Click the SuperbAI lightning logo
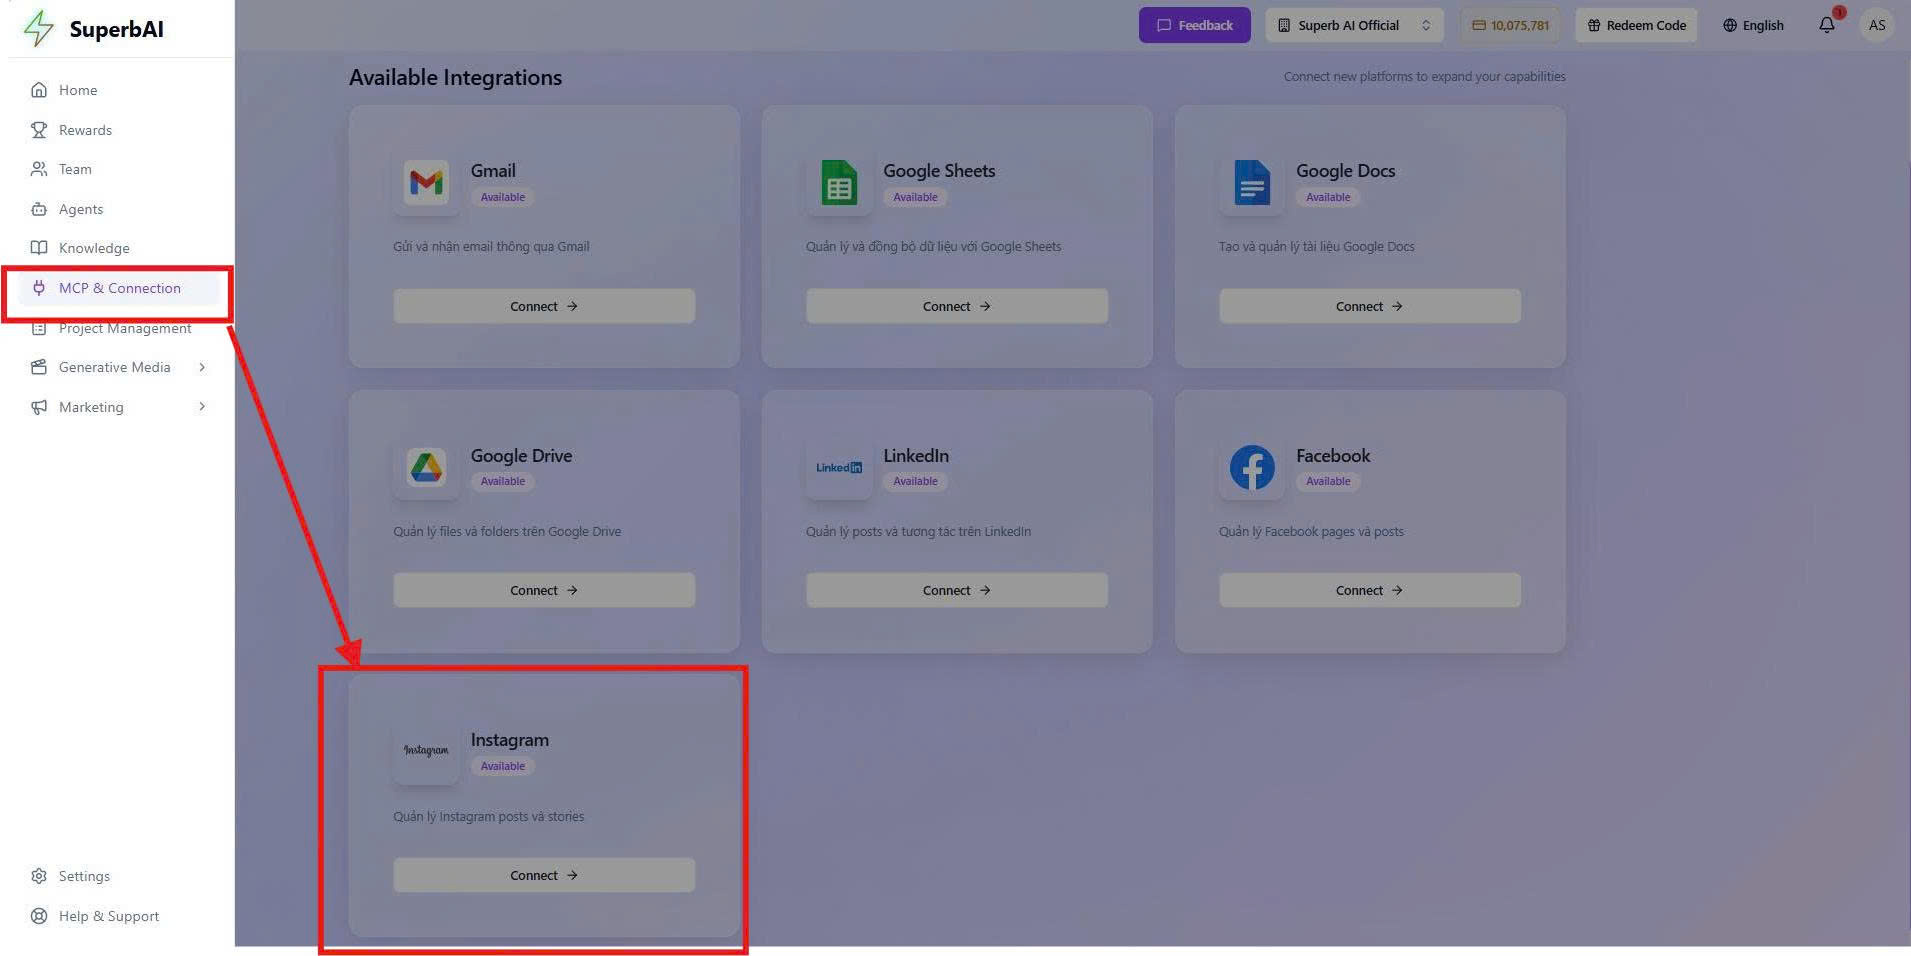 click(x=38, y=28)
